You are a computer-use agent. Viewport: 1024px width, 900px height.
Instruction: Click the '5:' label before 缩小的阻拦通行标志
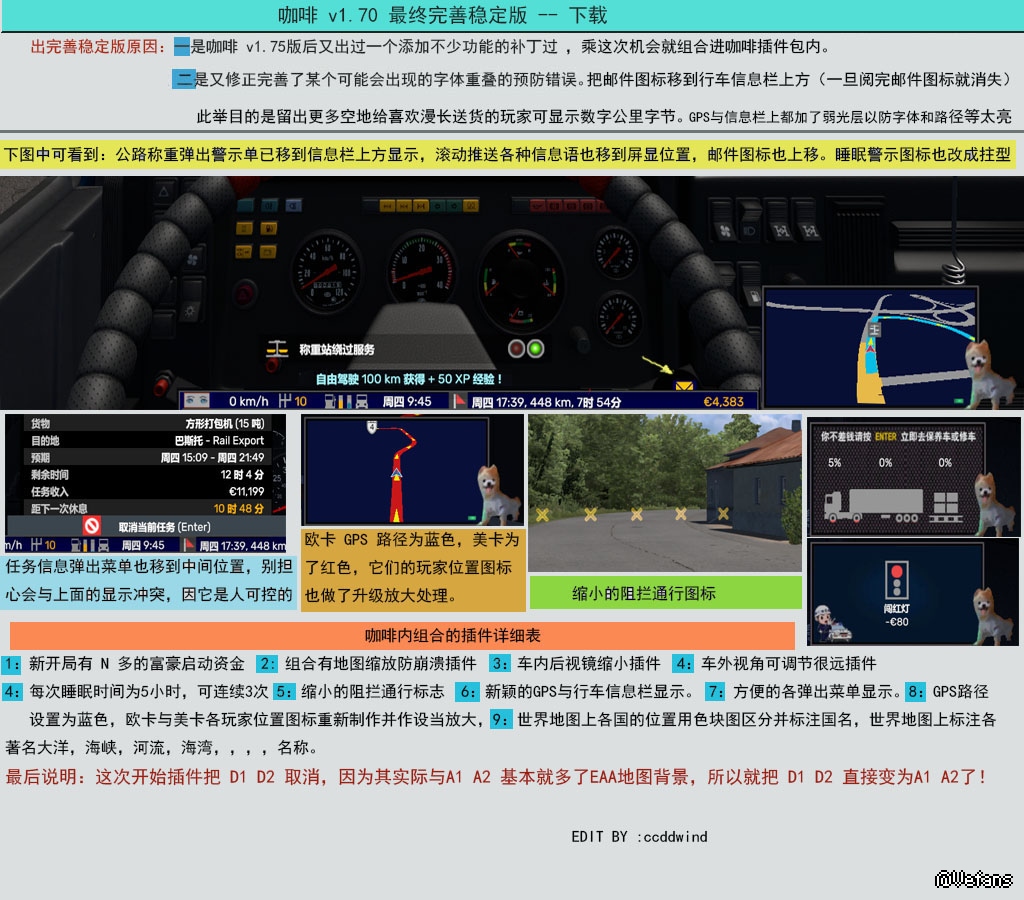(283, 692)
